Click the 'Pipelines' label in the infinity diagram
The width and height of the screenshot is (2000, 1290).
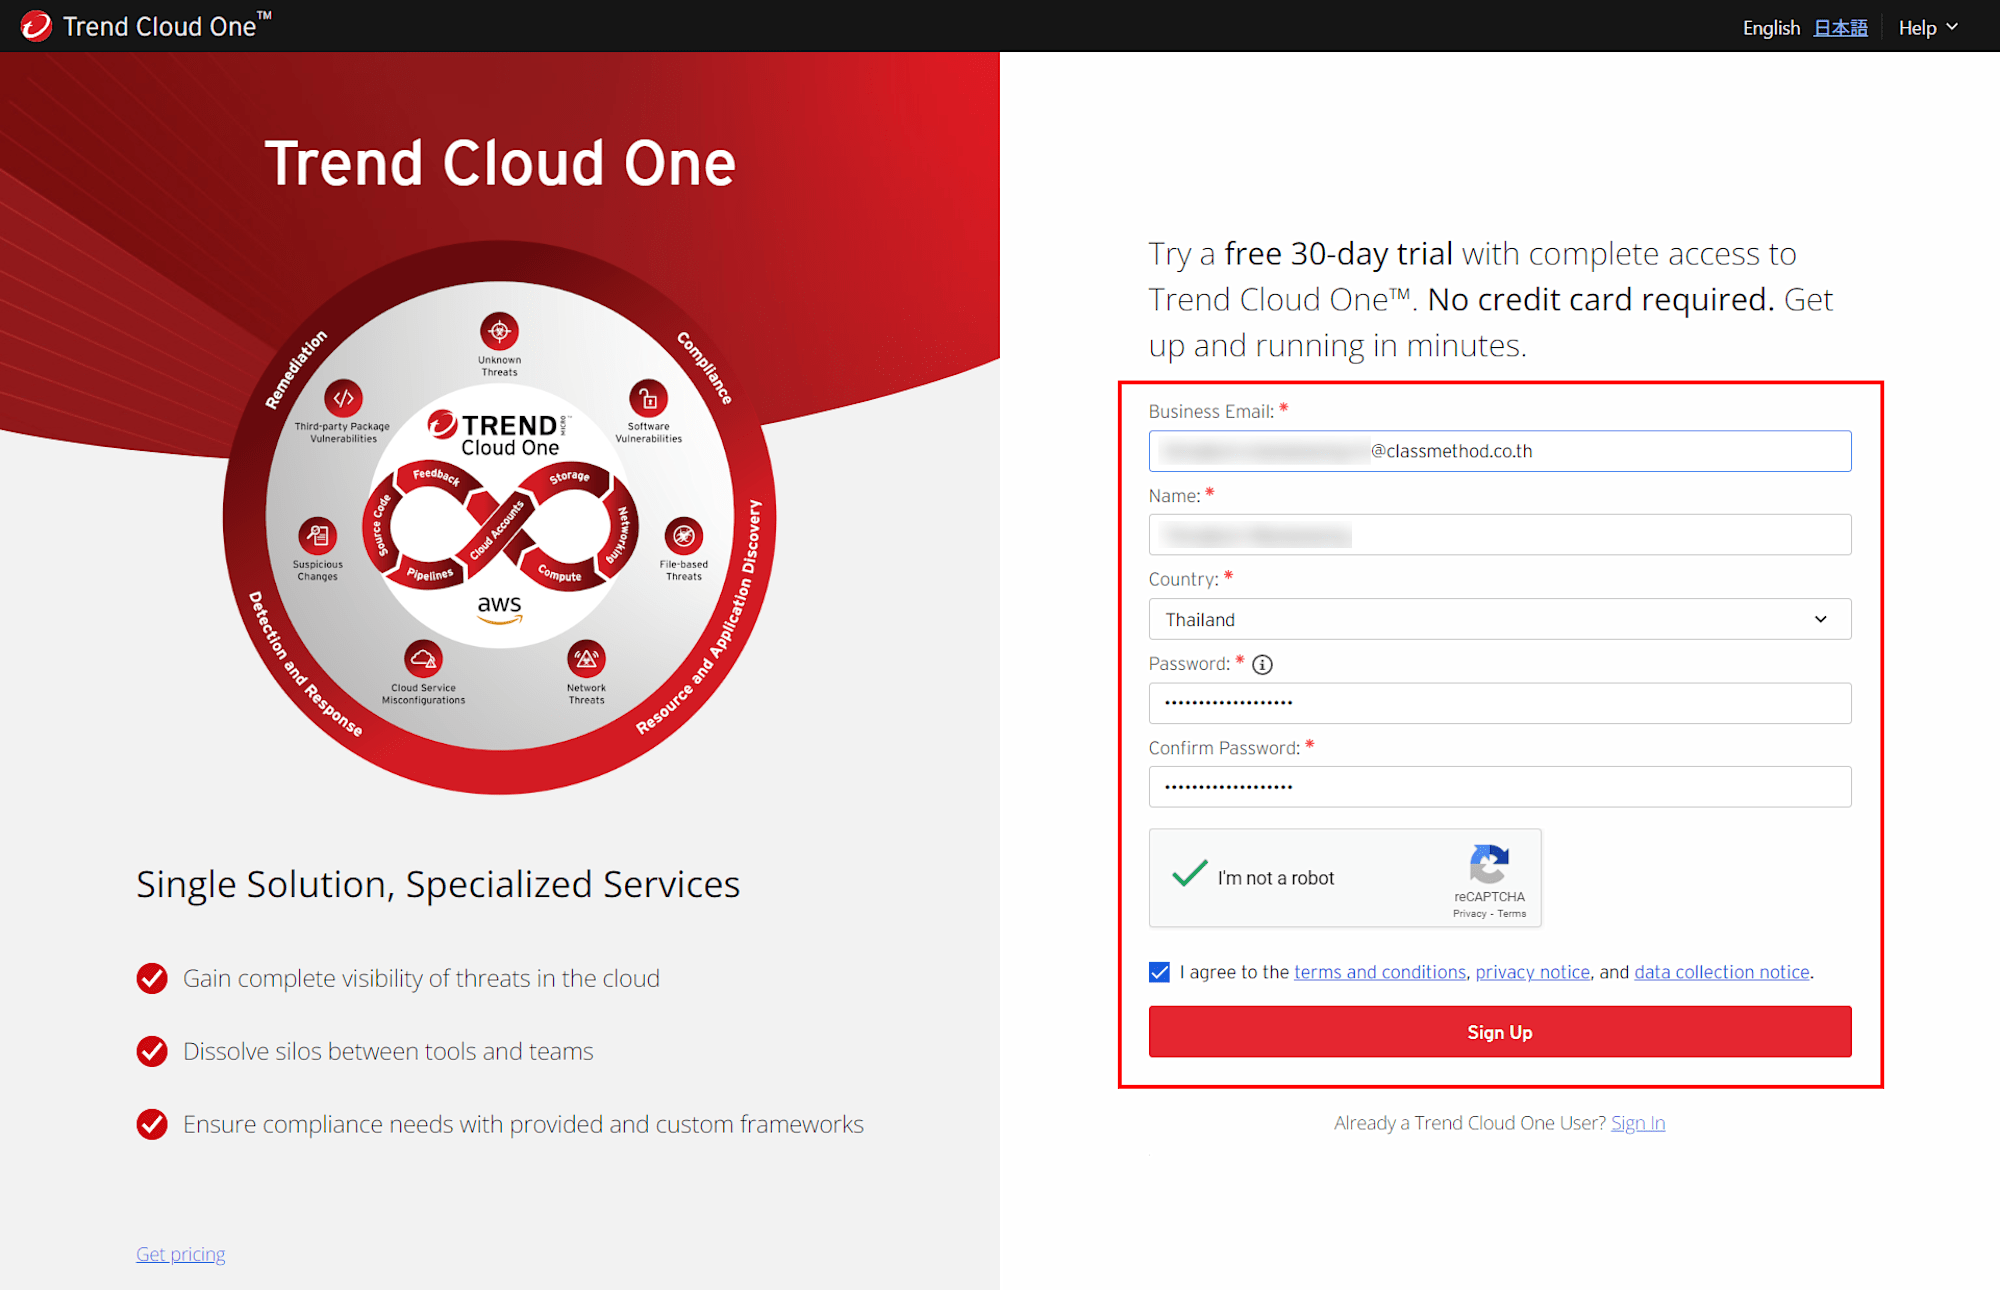point(430,575)
